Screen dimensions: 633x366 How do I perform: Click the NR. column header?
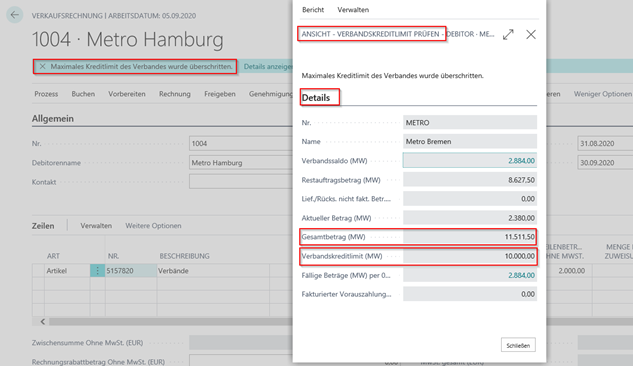tap(113, 256)
